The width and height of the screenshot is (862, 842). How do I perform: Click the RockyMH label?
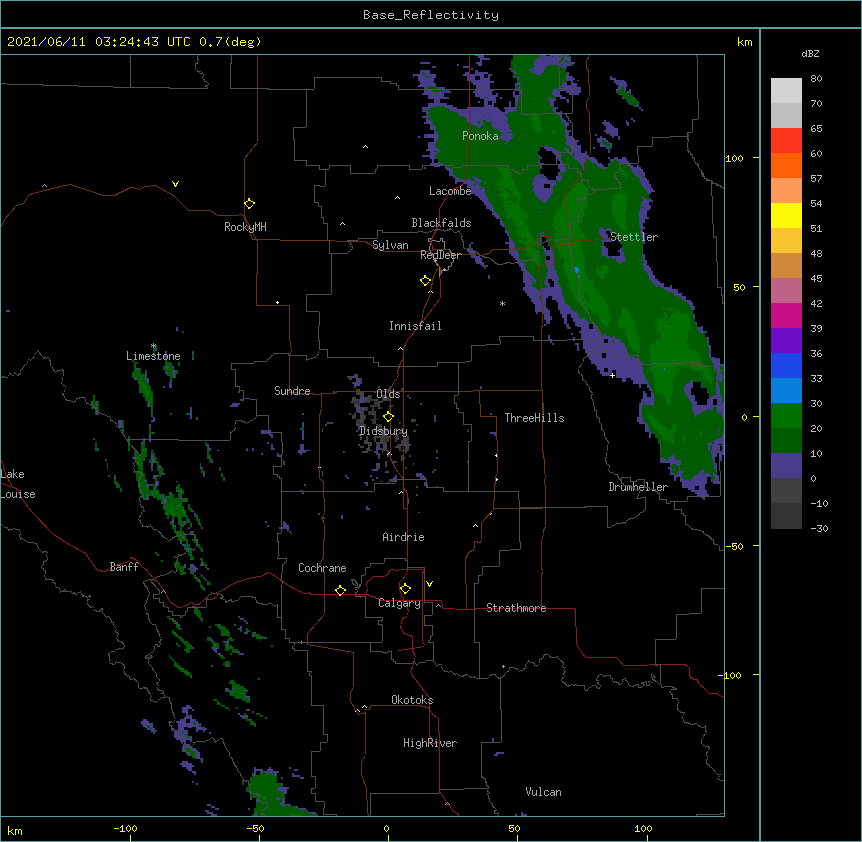[245, 227]
